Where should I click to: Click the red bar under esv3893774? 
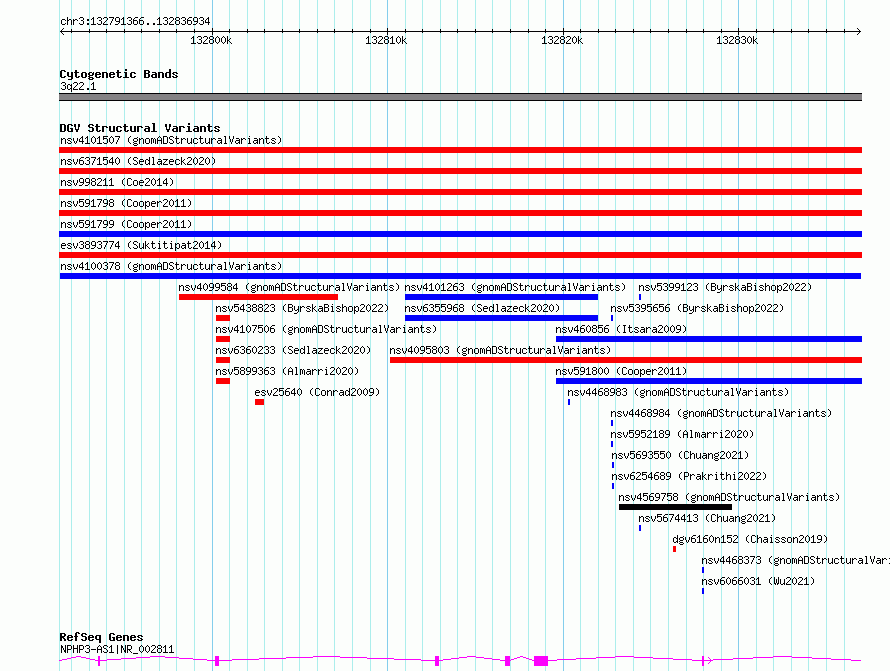(x=460, y=255)
